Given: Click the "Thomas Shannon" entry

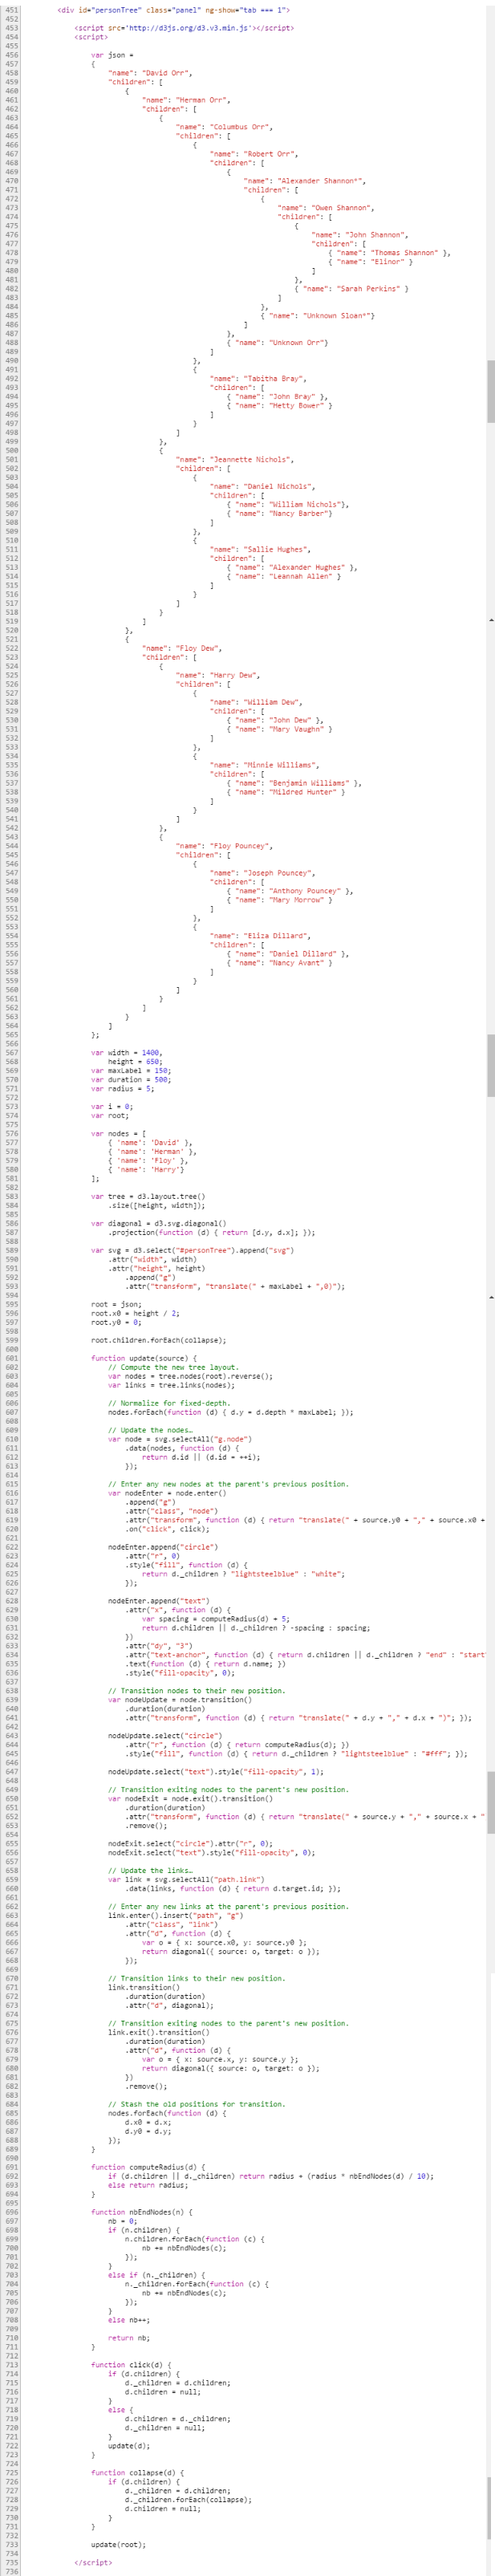Looking at the screenshot, I should click(390, 253).
